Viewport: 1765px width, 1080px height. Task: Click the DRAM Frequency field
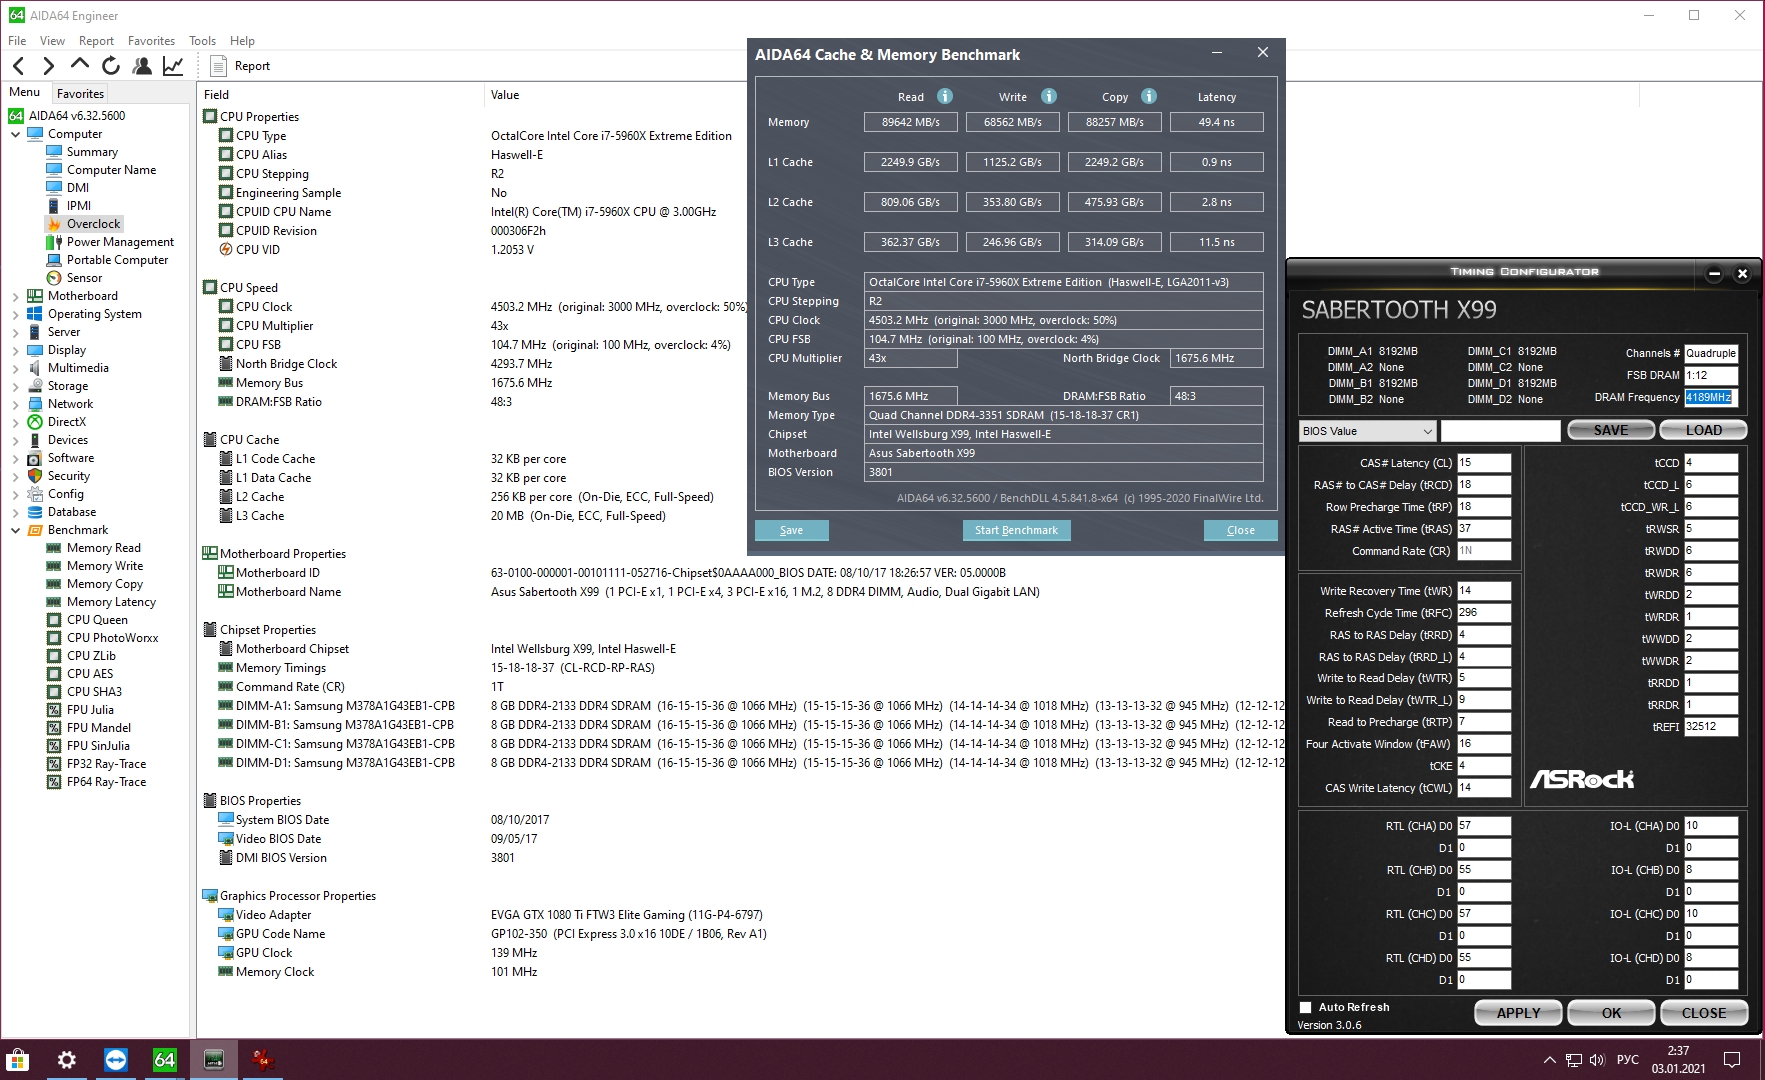tap(1711, 397)
